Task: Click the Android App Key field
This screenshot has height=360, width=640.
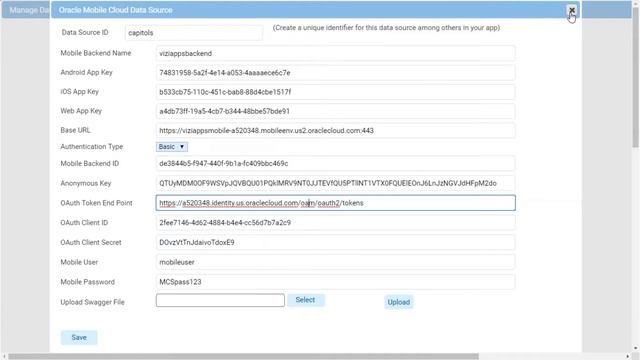Action: (335, 73)
